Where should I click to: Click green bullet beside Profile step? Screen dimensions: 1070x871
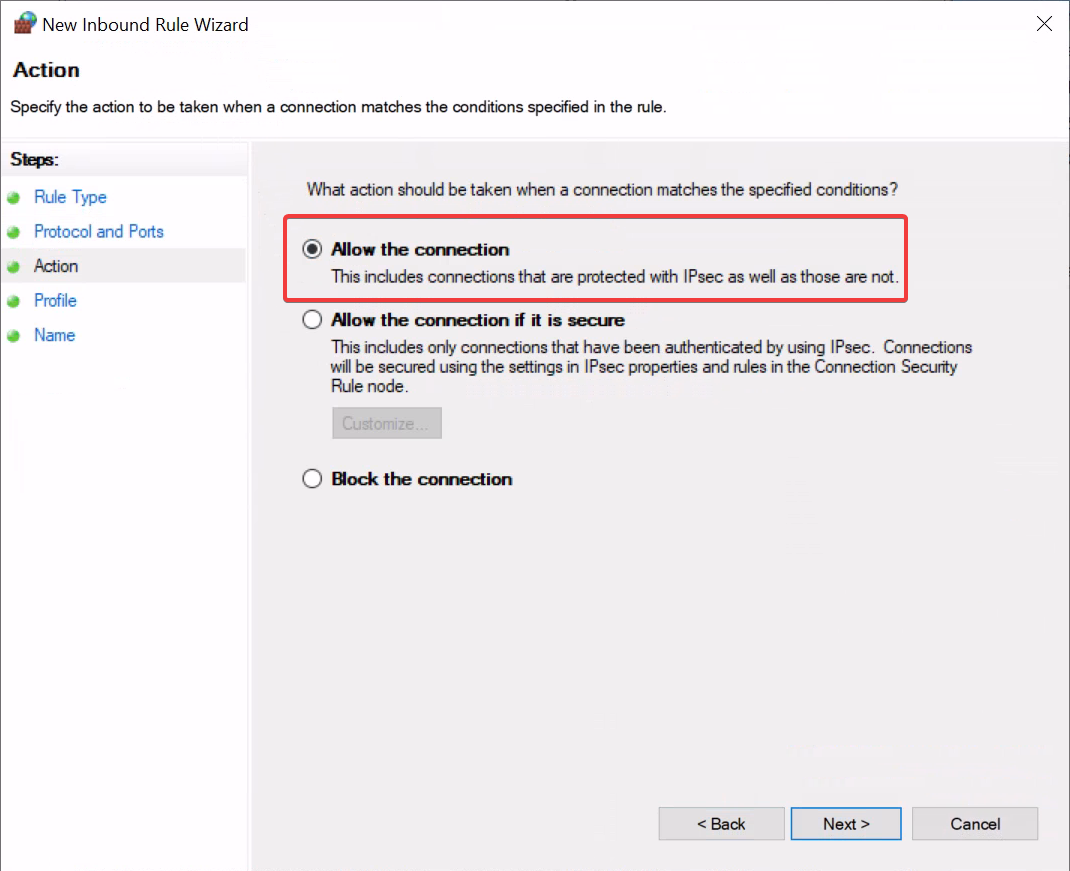[14, 301]
